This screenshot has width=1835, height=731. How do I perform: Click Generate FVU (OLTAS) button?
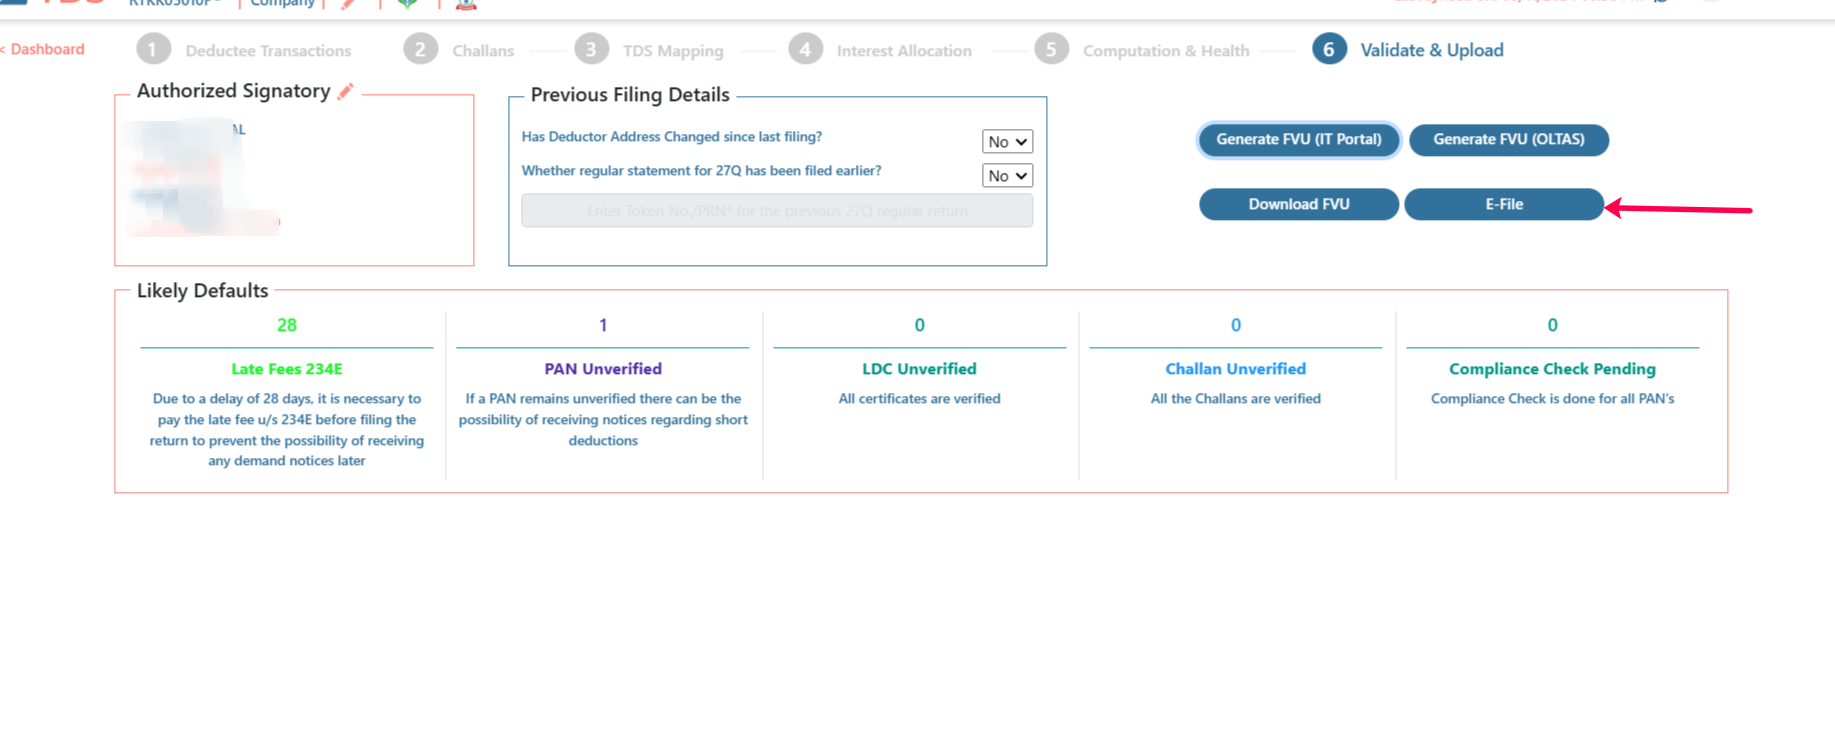[x=1508, y=140]
